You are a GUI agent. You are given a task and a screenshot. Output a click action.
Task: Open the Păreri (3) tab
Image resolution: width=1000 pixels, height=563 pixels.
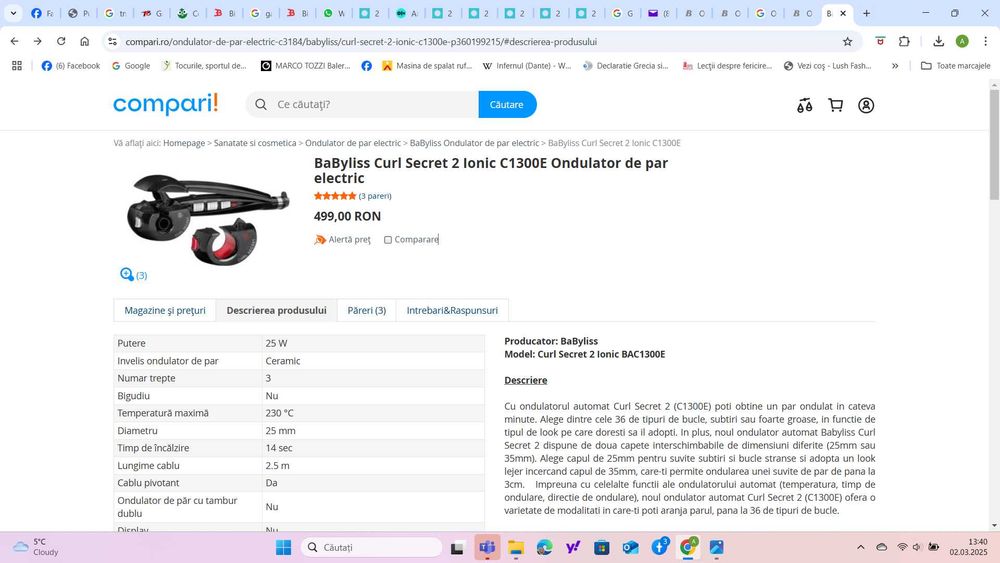tap(366, 310)
